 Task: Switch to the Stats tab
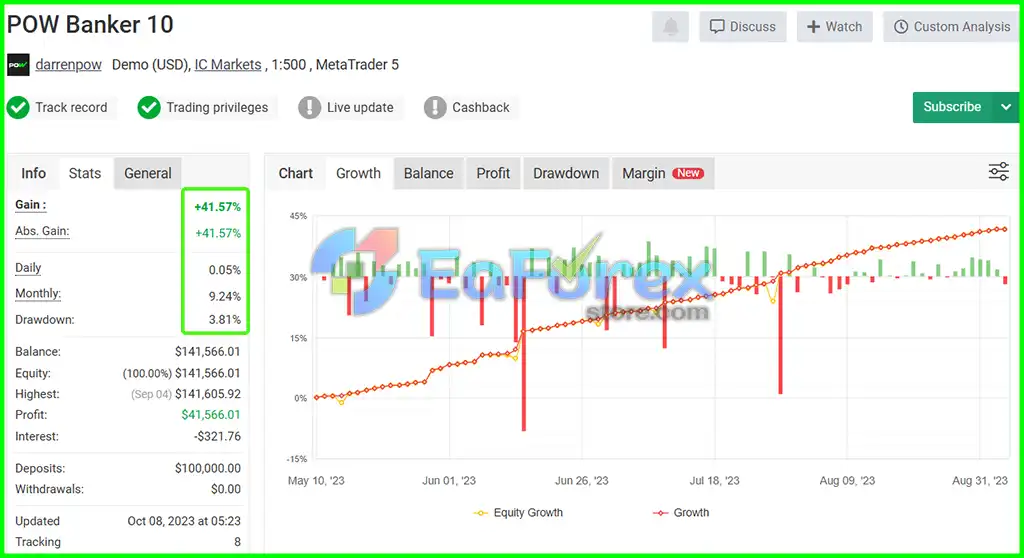[85, 173]
